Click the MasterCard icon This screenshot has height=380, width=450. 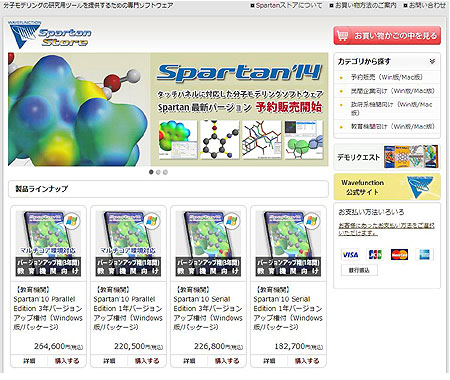point(399,255)
